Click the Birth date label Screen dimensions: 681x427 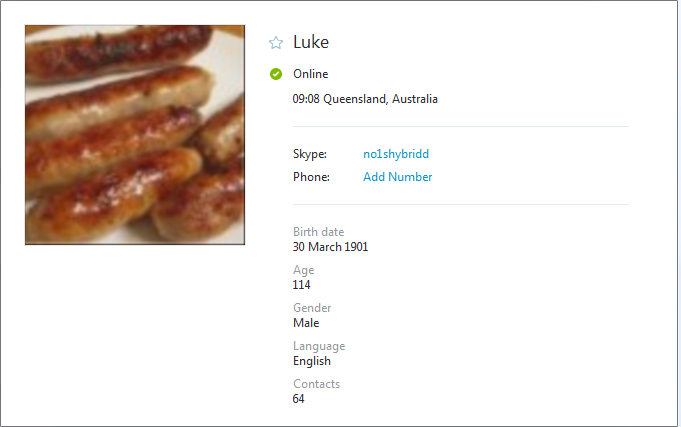pyautogui.click(x=318, y=232)
